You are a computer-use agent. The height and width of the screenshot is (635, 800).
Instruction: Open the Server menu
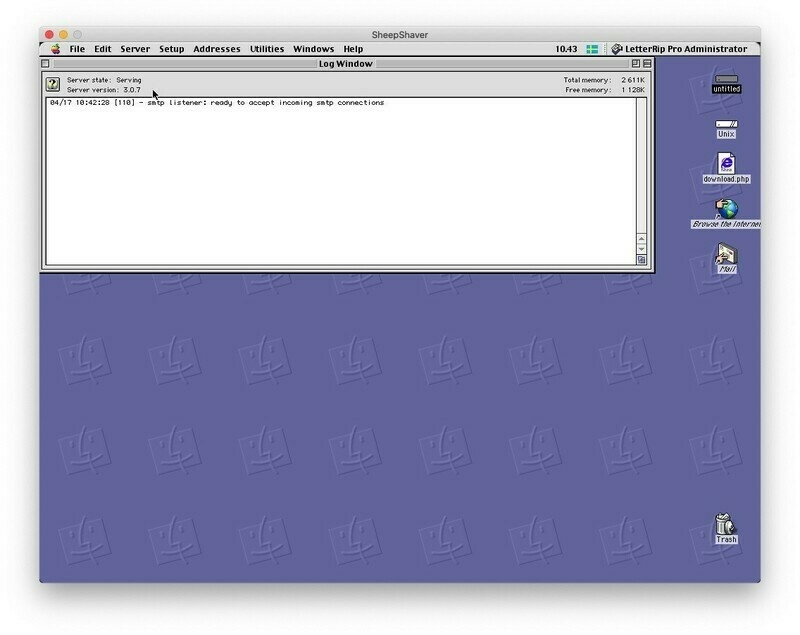tap(135, 49)
